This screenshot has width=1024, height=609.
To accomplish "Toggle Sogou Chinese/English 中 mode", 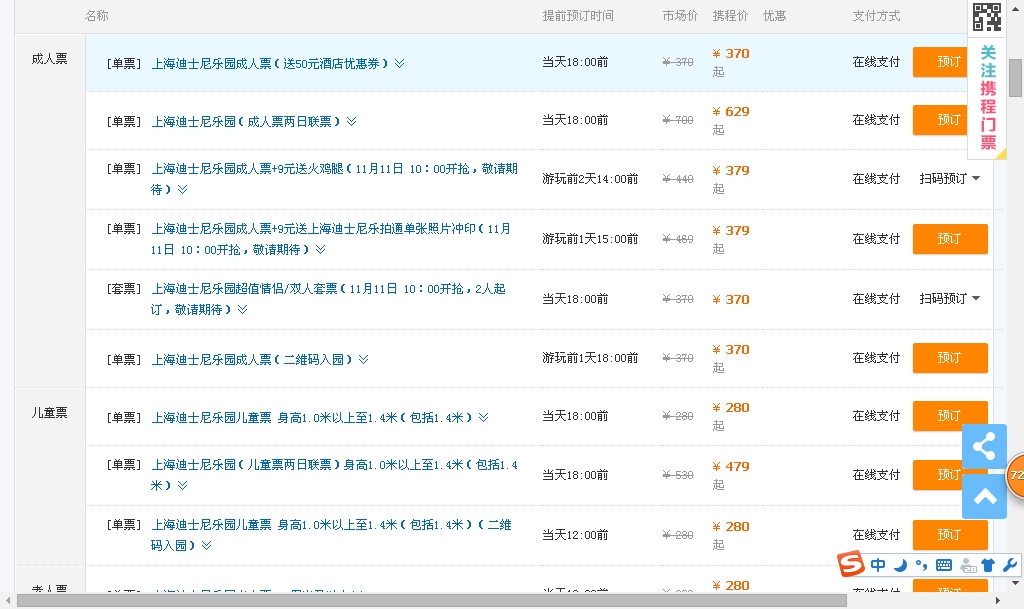I will pos(878,565).
